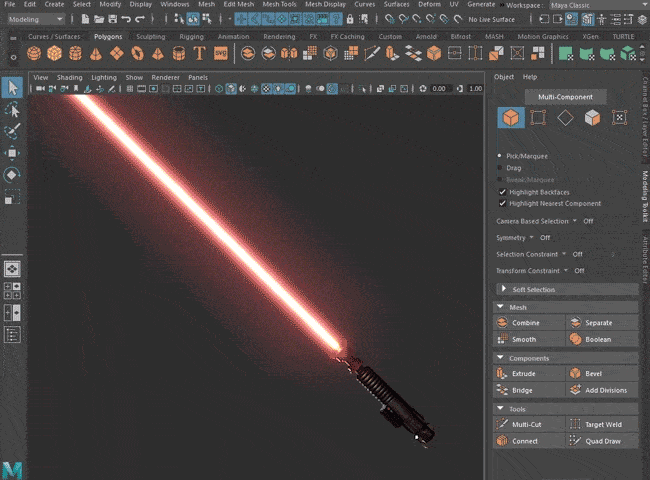The image size is (650, 480).
Task: Select Drag radio option
Action: (x=500, y=168)
